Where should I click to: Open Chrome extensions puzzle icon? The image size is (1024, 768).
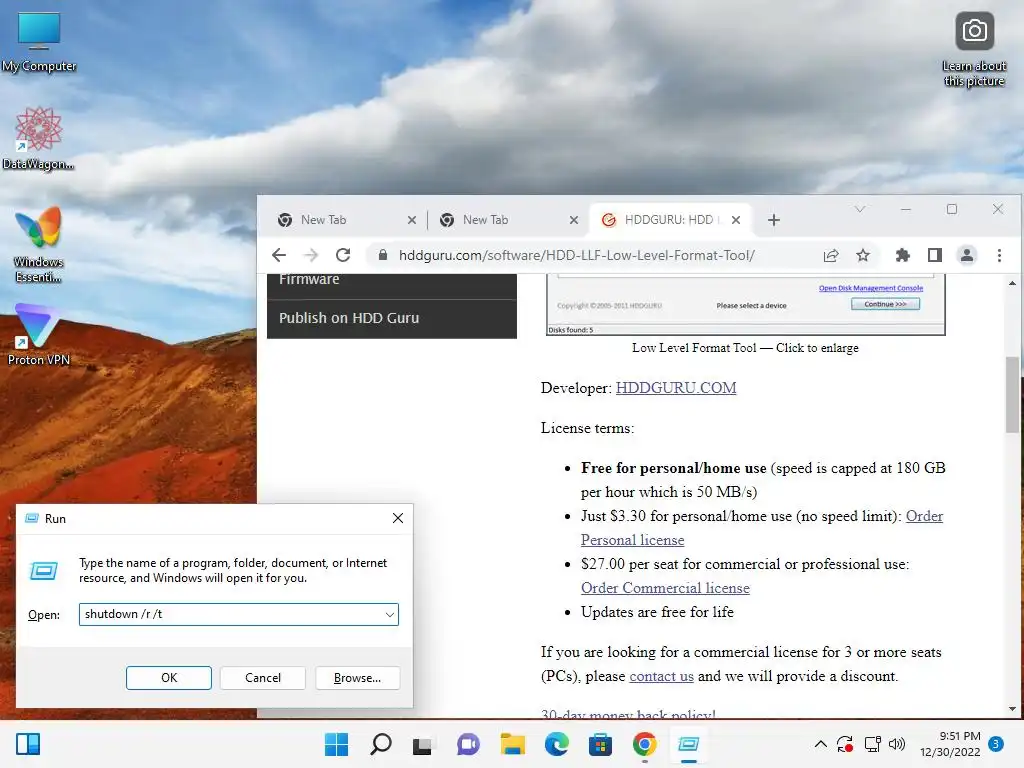coord(903,255)
